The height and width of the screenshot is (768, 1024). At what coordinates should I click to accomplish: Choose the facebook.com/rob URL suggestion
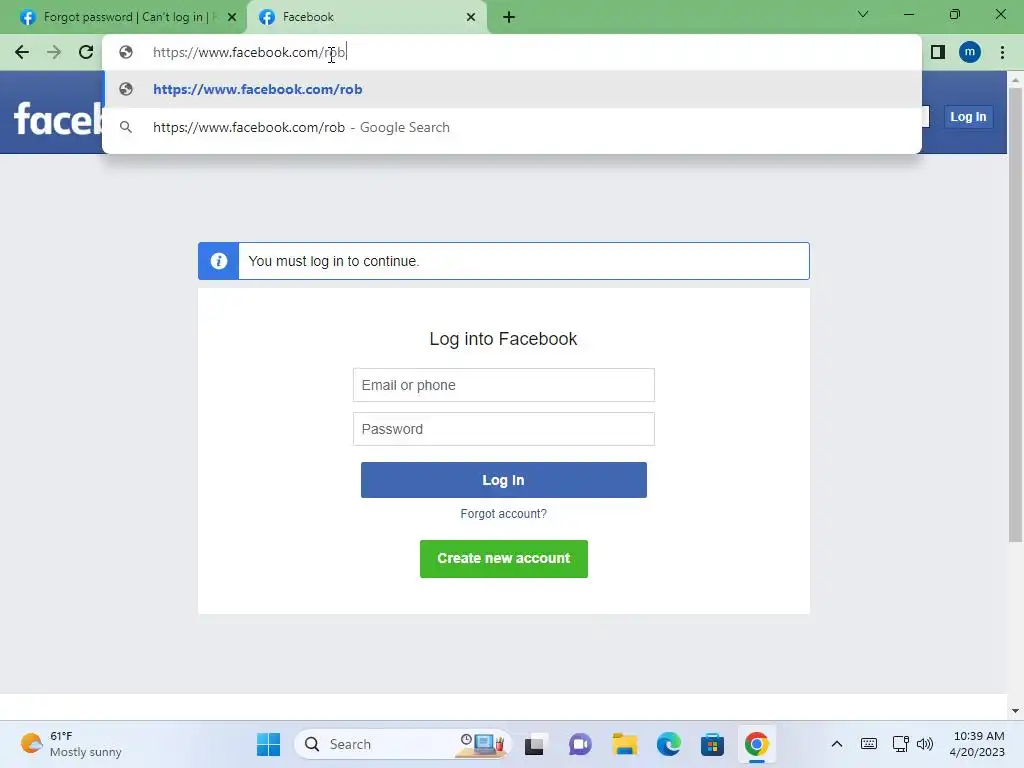point(512,89)
